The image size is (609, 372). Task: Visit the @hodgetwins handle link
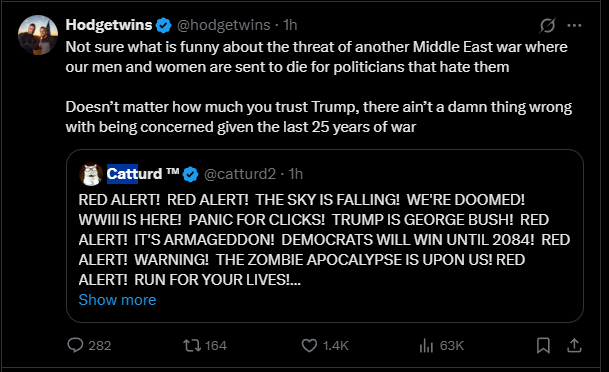224,25
